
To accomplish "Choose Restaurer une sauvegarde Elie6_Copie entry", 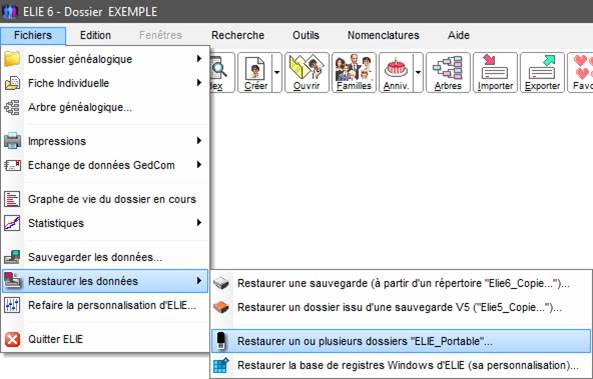I will click(401, 283).
